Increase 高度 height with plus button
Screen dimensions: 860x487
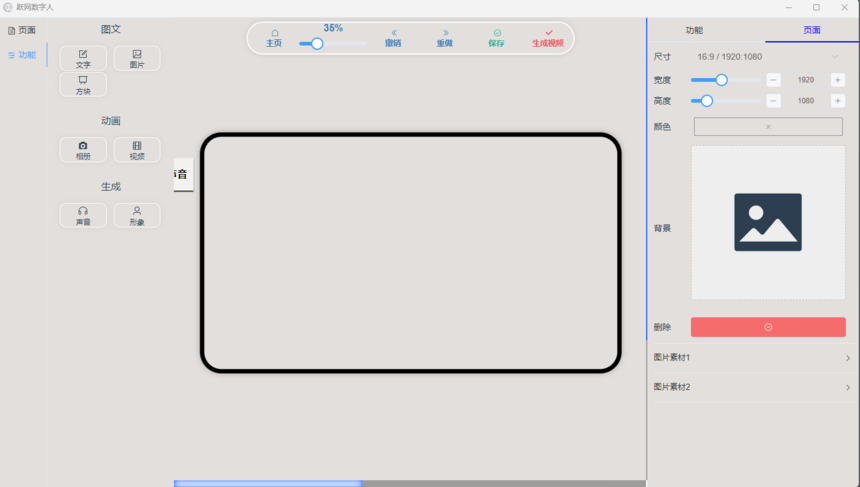coord(837,101)
